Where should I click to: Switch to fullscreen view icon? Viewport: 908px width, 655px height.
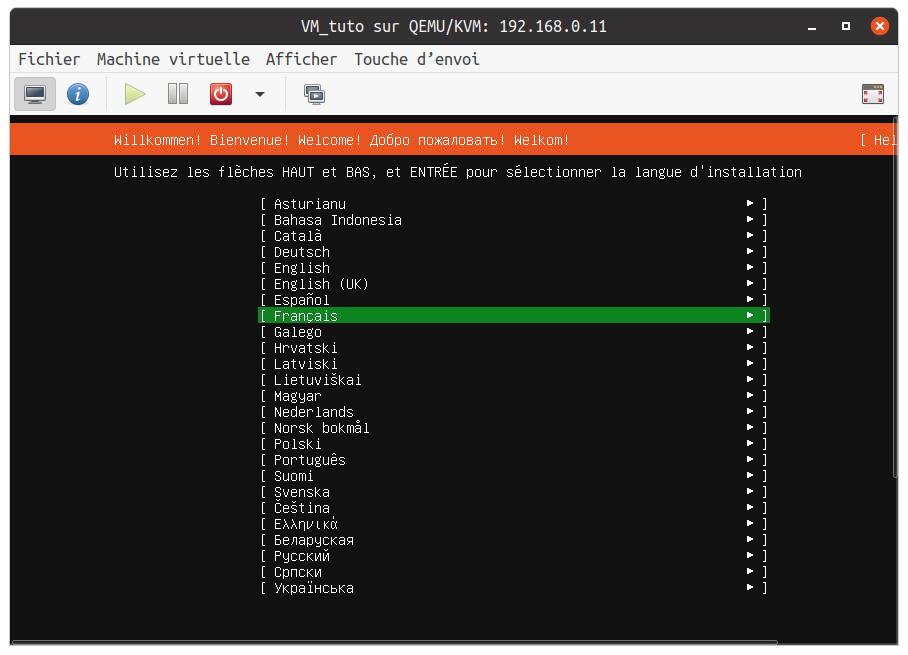click(x=872, y=94)
